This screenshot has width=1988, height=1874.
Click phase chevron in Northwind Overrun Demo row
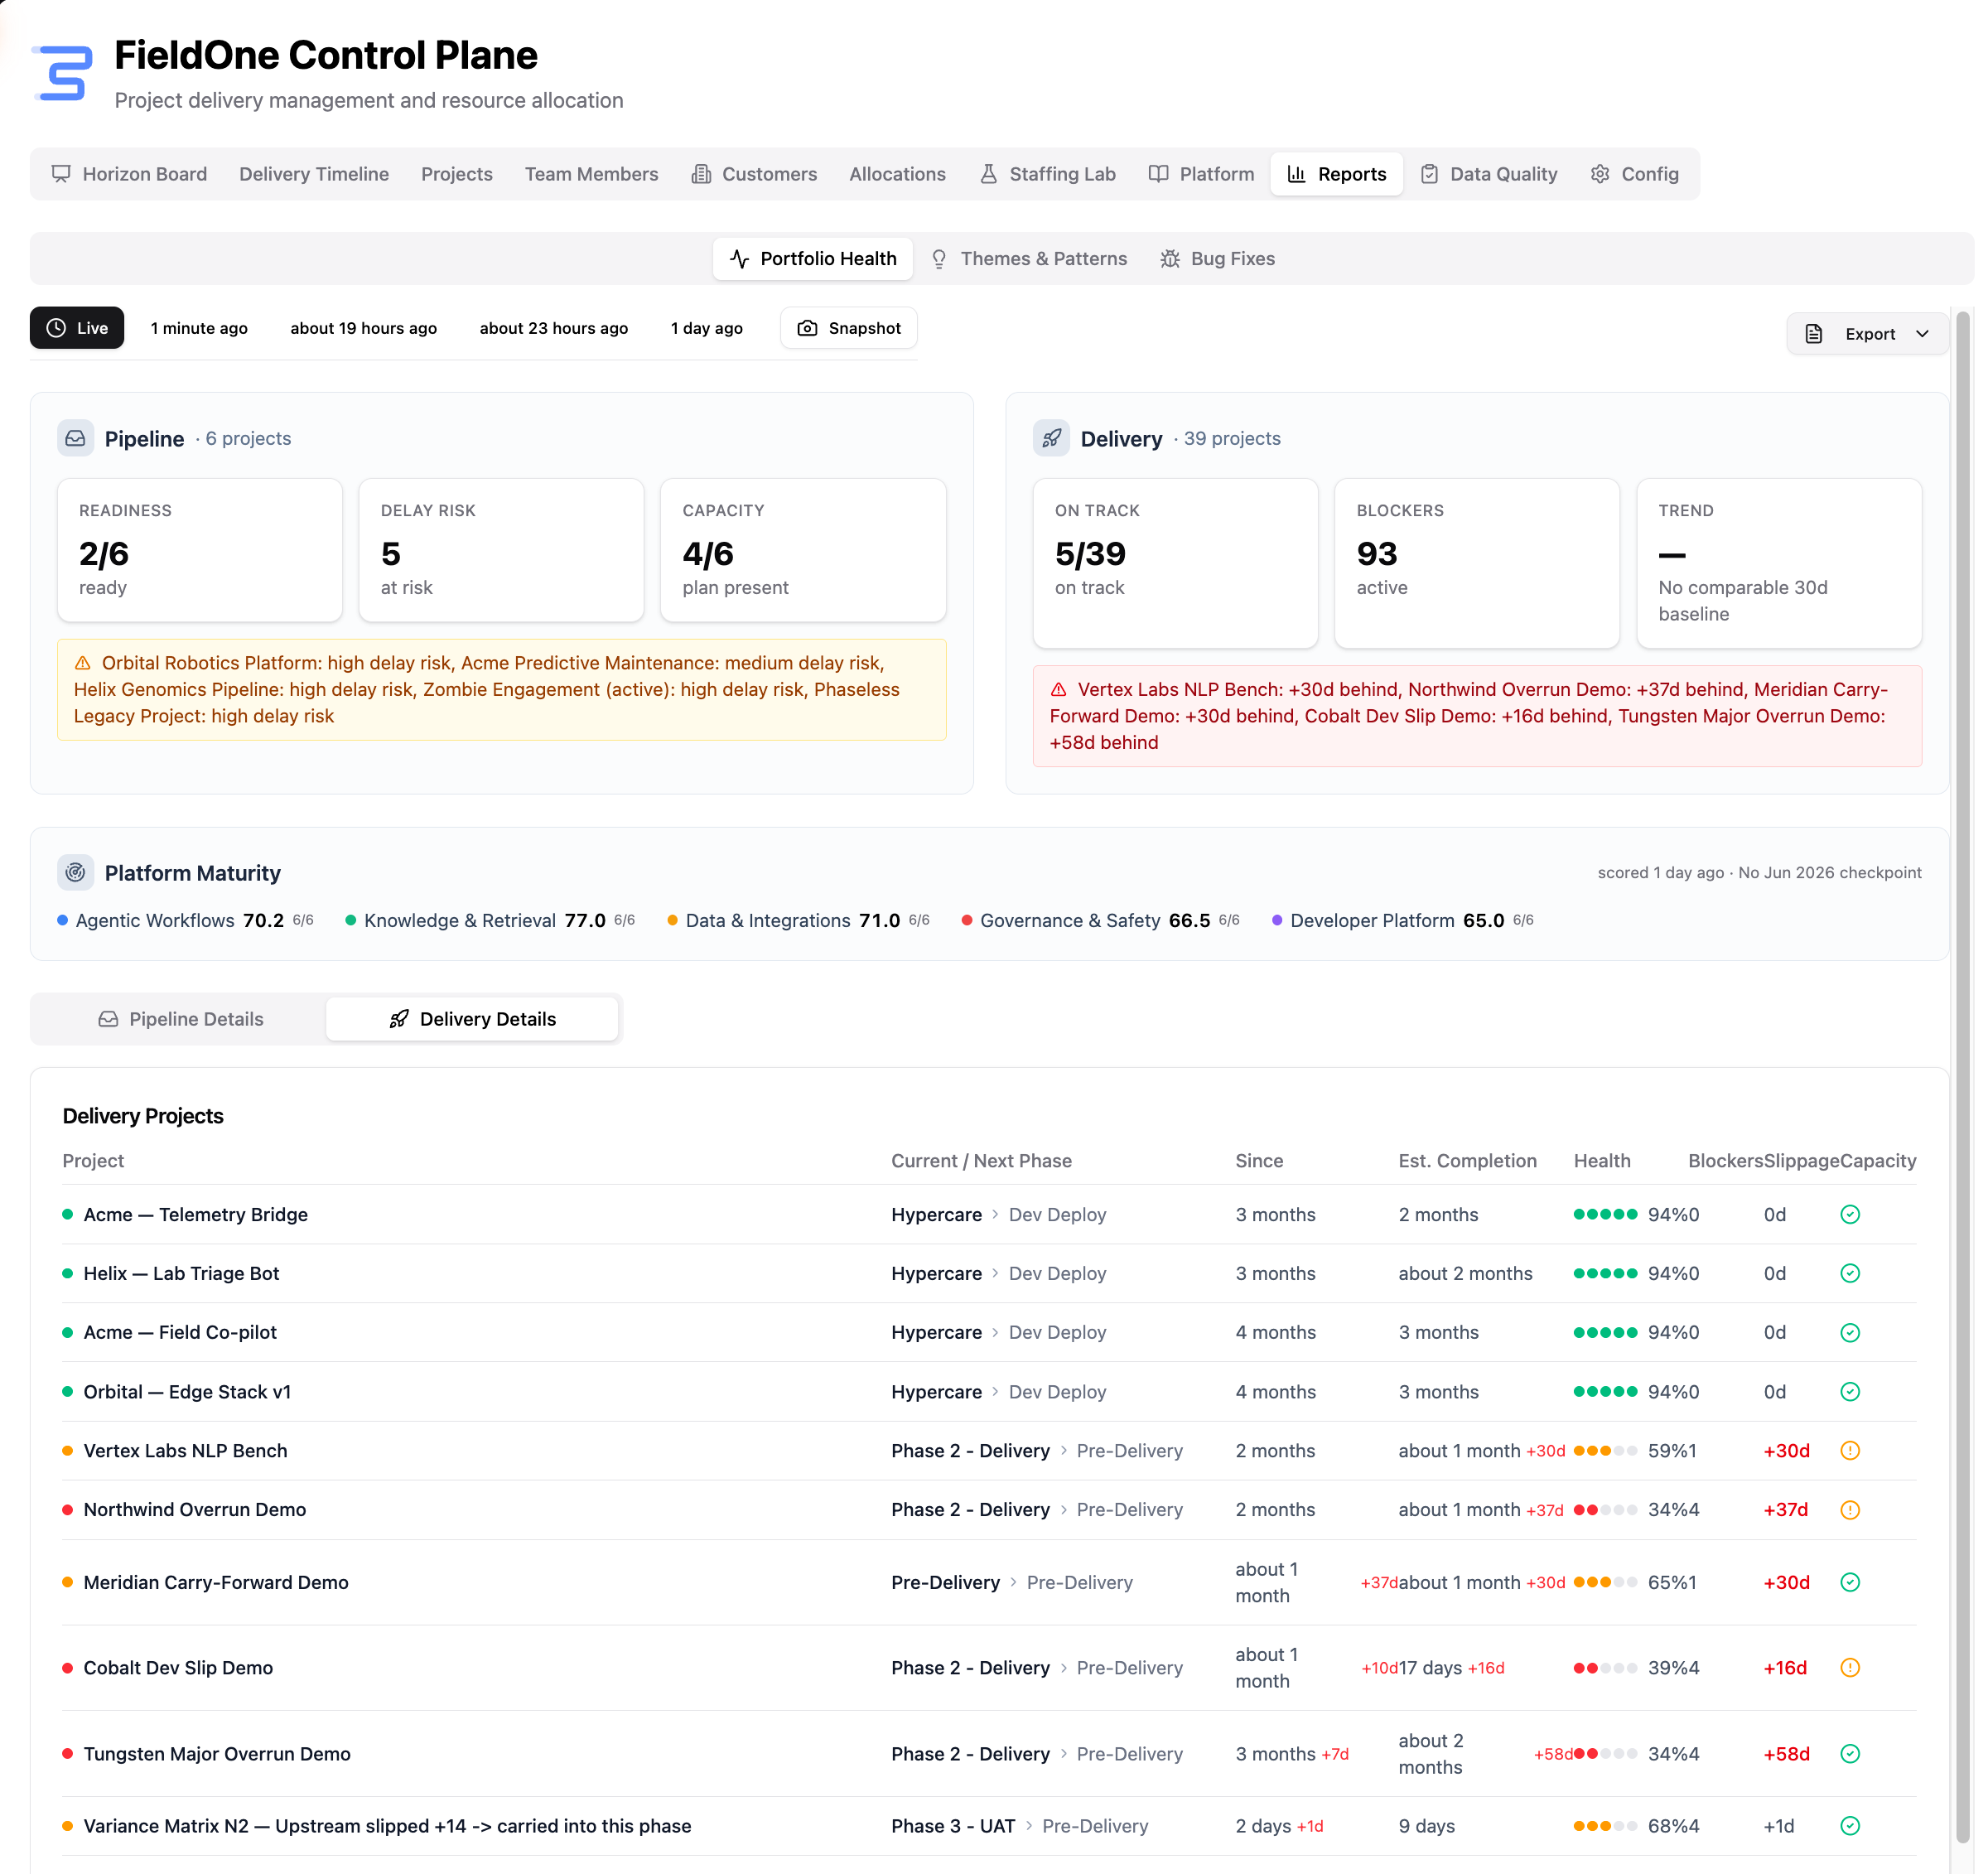click(1063, 1510)
